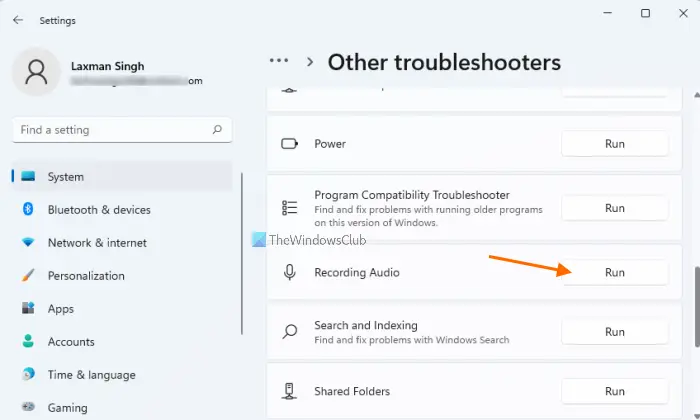Click the Bluetooth icon in sidebar

pos(28,209)
